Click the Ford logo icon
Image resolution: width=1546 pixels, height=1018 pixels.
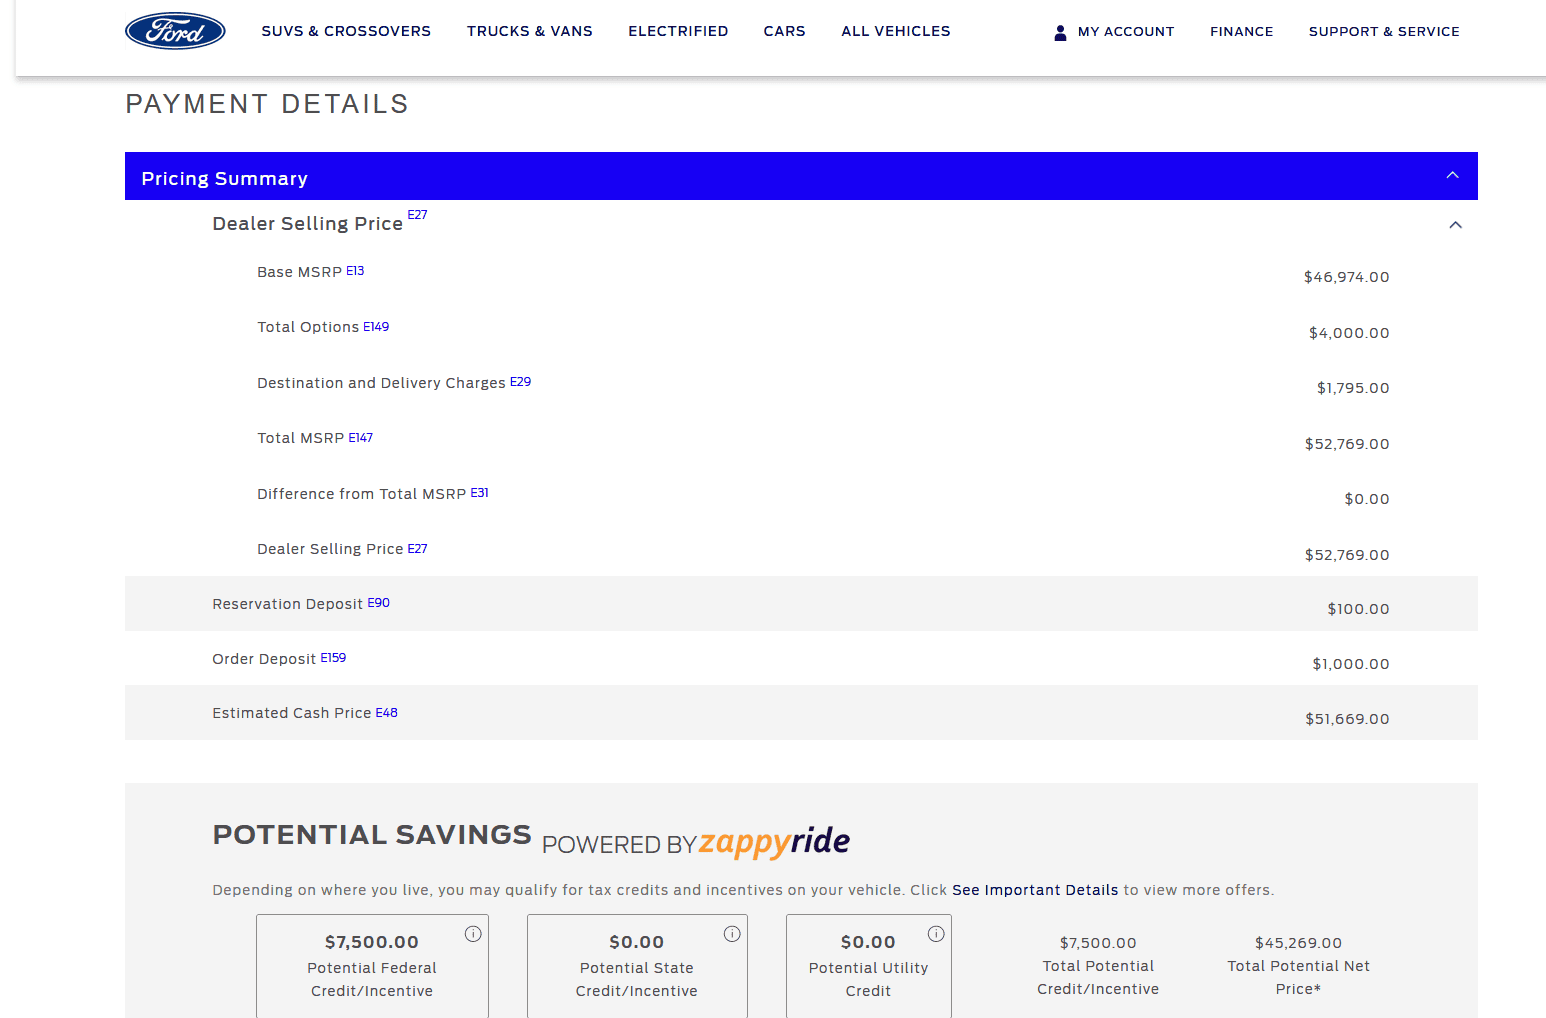coord(175,31)
